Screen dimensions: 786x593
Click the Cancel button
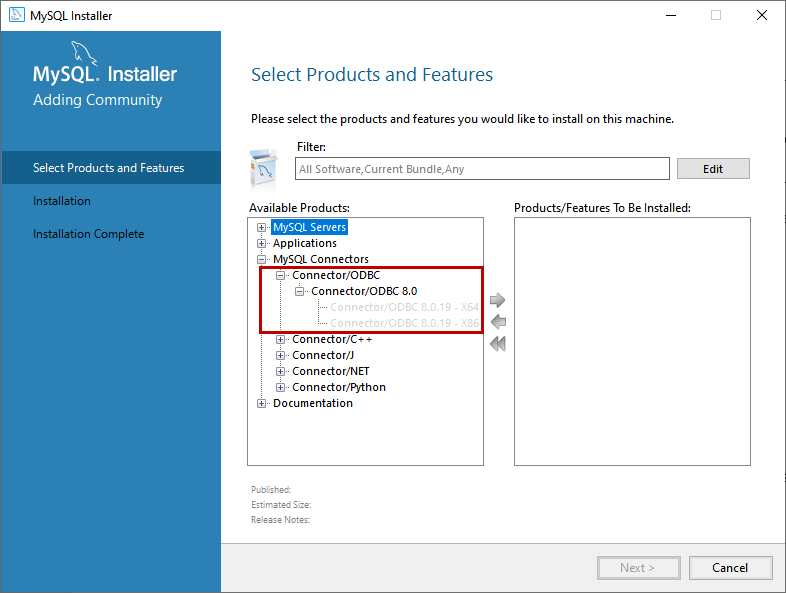click(x=730, y=568)
